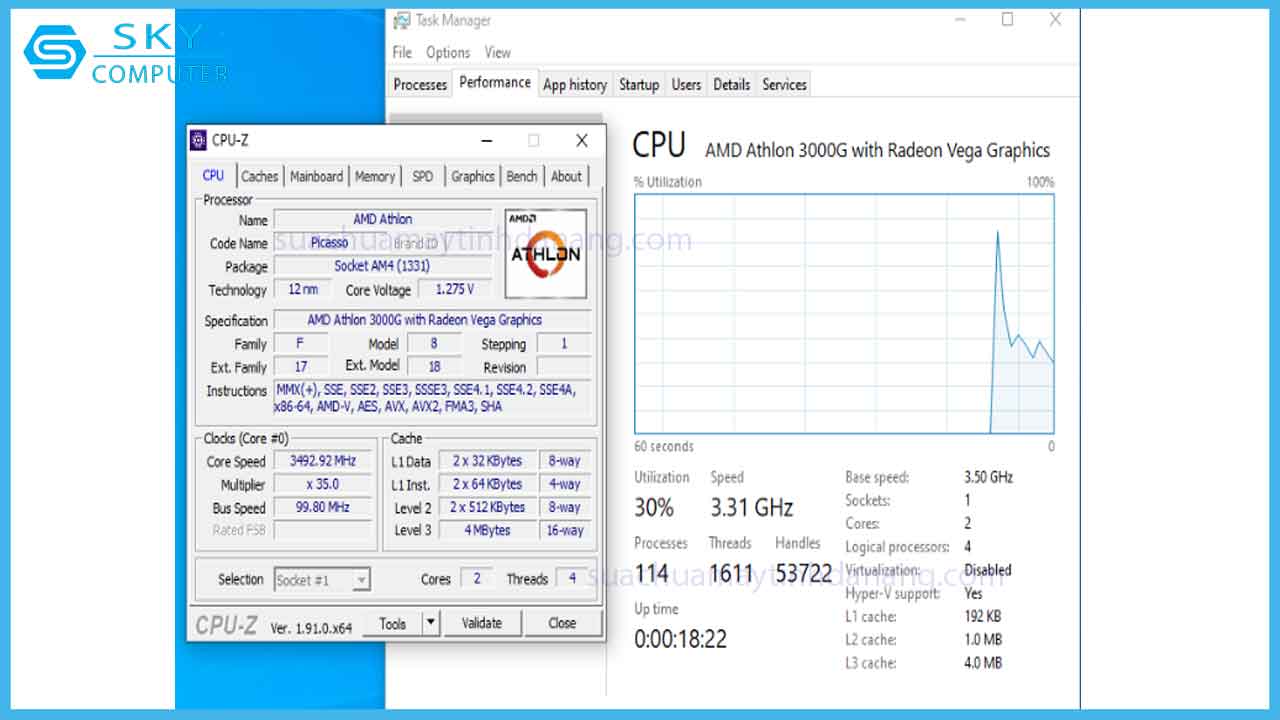Click the Name field showing AMD Athlon
This screenshot has width=1280, height=720.
383,219
